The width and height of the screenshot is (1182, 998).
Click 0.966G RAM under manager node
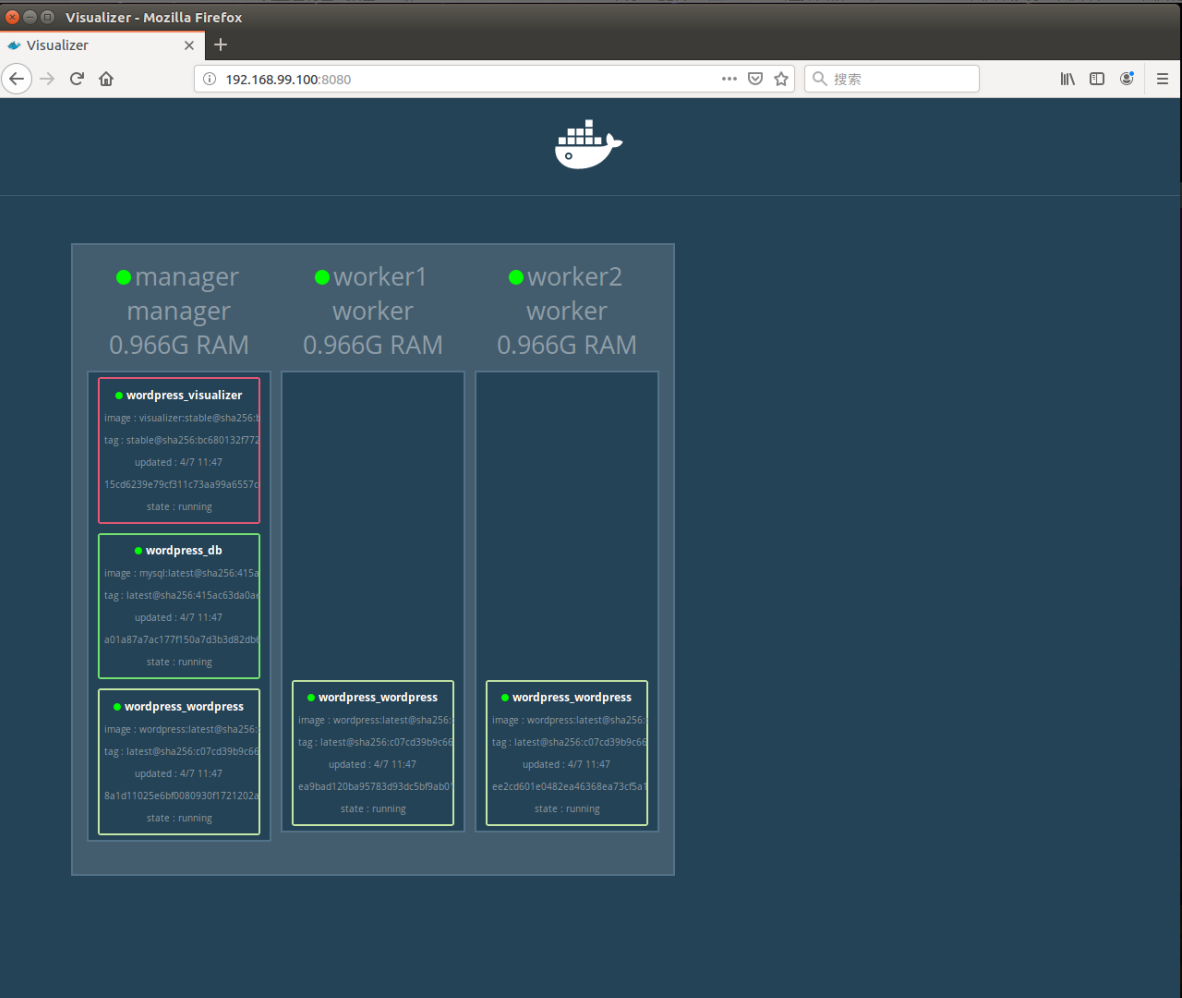pyautogui.click(x=179, y=344)
